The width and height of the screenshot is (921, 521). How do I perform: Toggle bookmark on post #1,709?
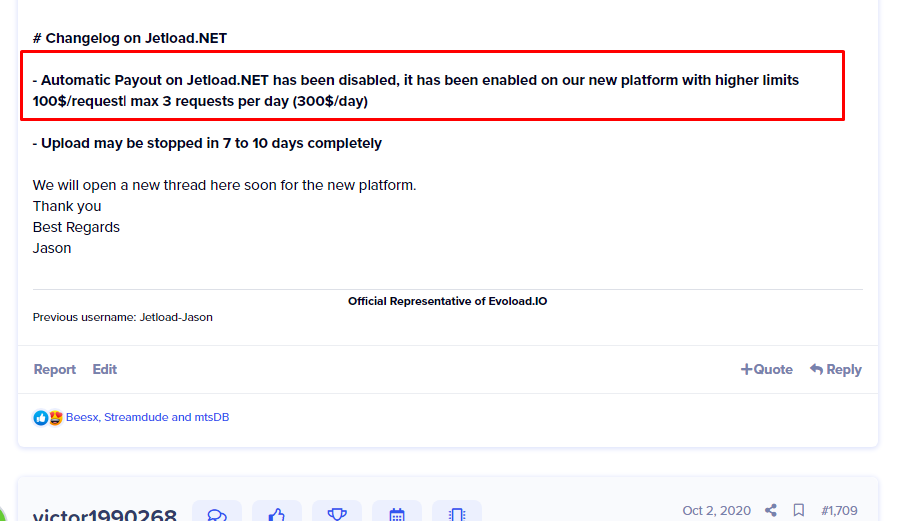click(x=799, y=510)
